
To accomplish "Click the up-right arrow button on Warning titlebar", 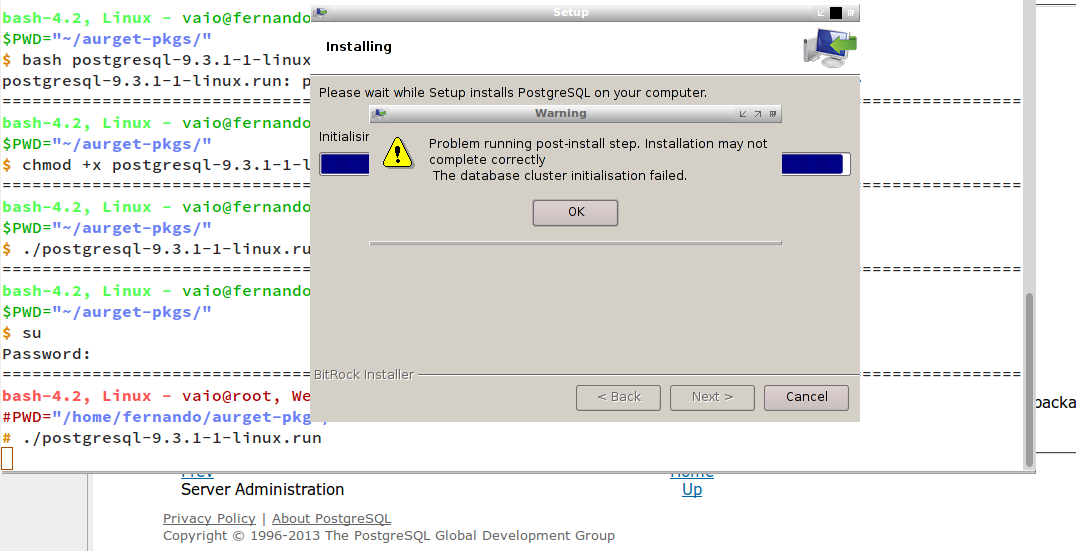I will pyautogui.click(x=758, y=114).
